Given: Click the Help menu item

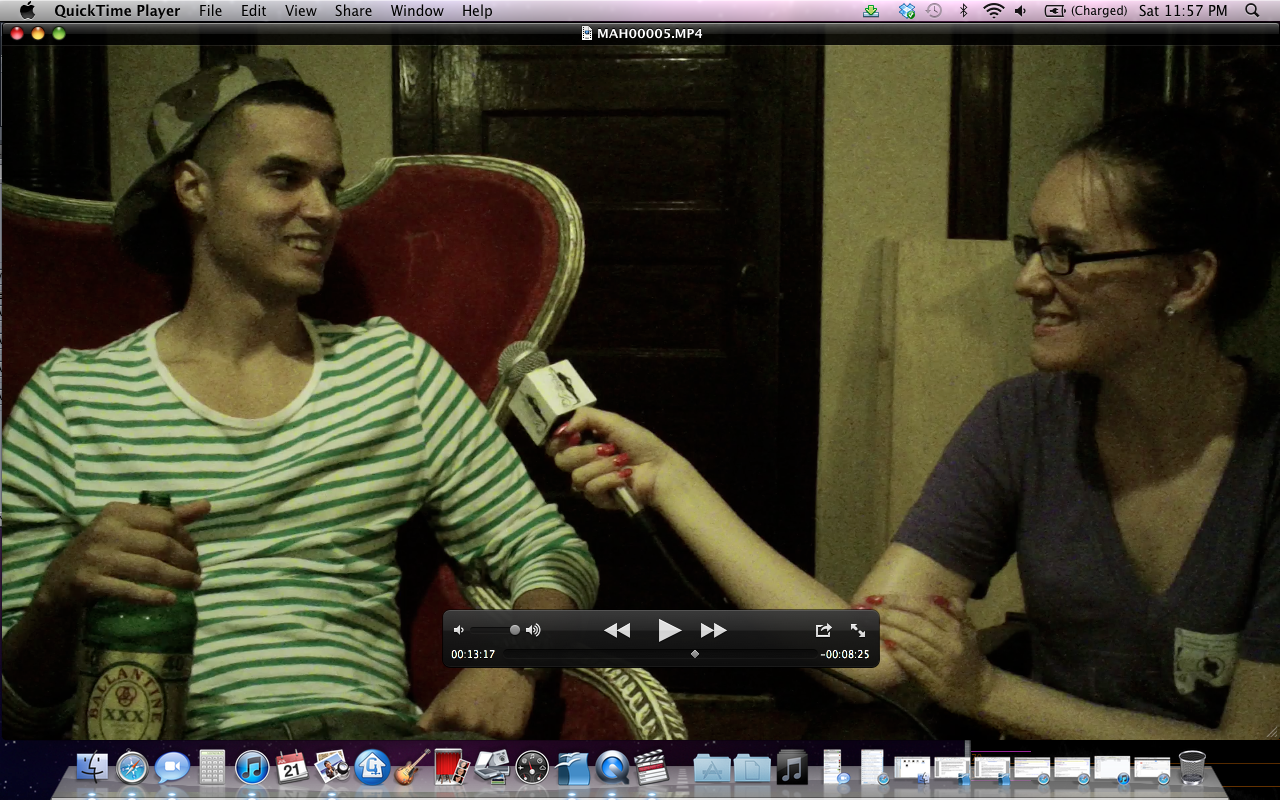Looking at the screenshot, I should click(477, 11).
